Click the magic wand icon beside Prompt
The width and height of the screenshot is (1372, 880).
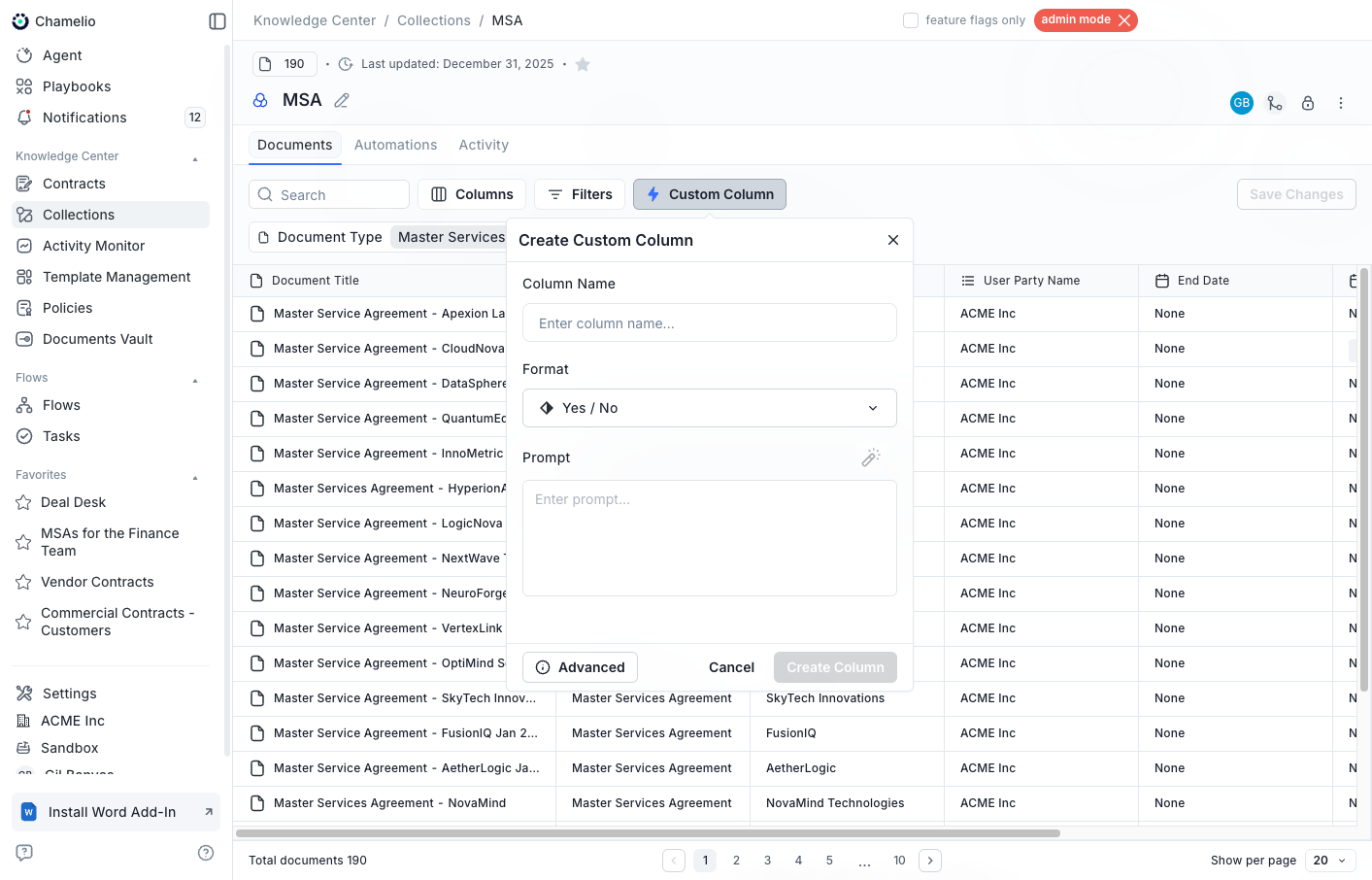point(870,457)
